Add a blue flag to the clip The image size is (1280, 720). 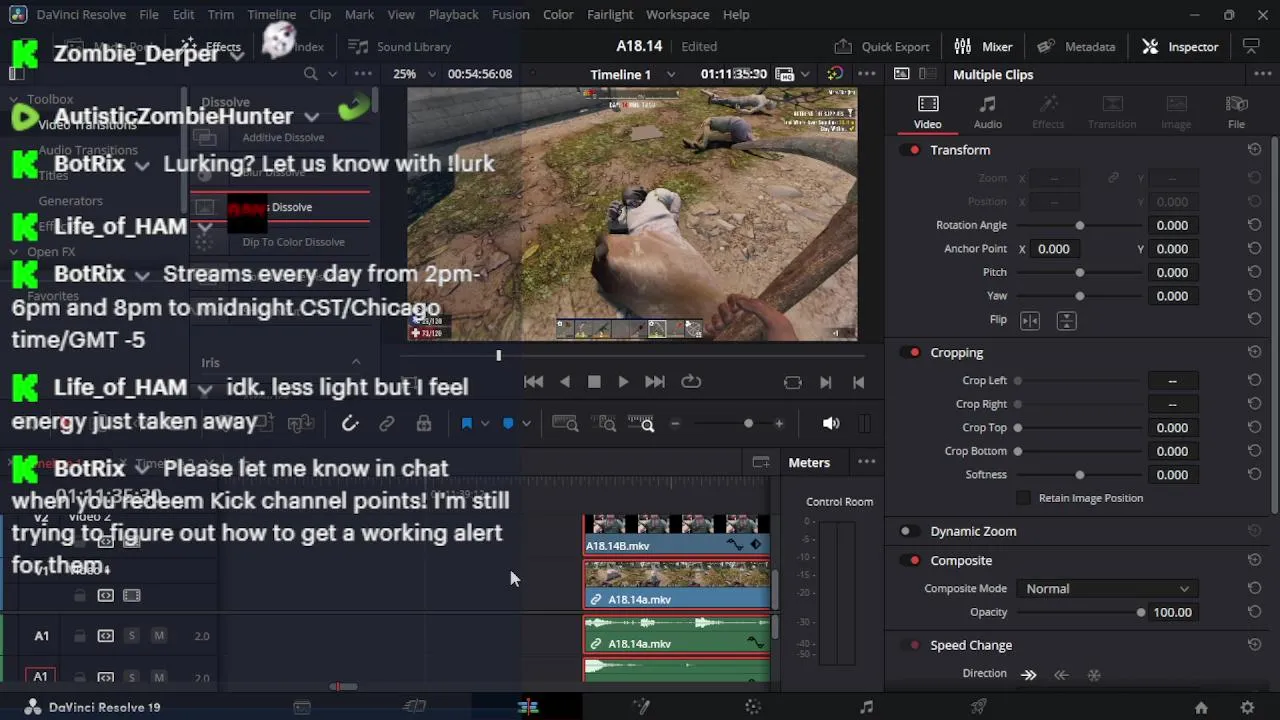point(466,424)
